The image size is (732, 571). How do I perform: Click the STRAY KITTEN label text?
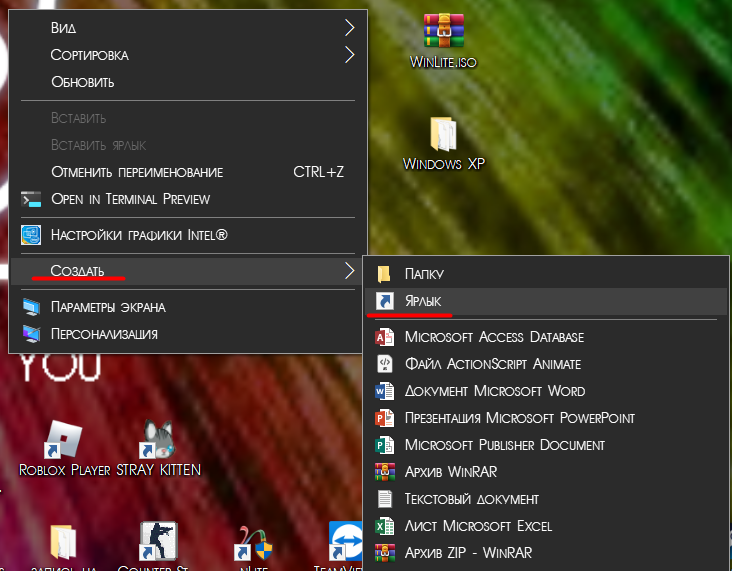click(158, 470)
